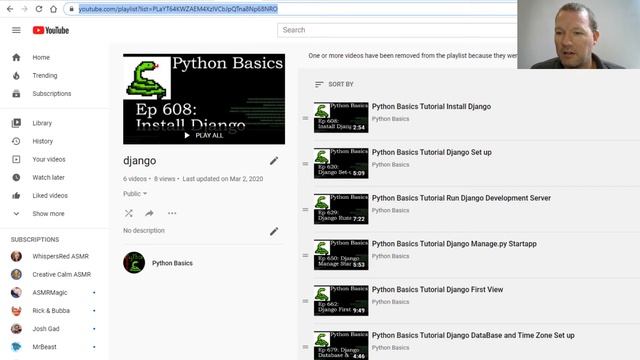Image resolution: width=640 pixels, height=360 pixels.
Task: Open the SORT BY dropdown
Action: (x=334, y=84)
